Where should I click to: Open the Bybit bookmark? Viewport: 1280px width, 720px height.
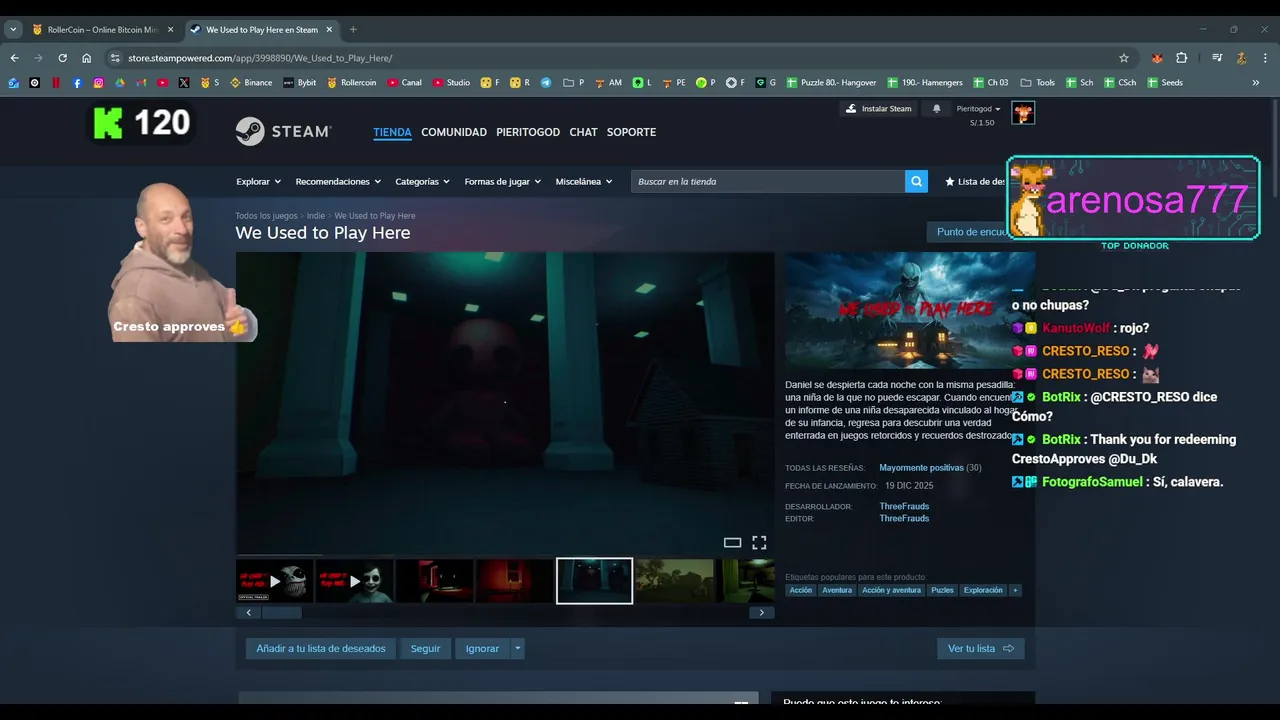[x=300, y=83]
